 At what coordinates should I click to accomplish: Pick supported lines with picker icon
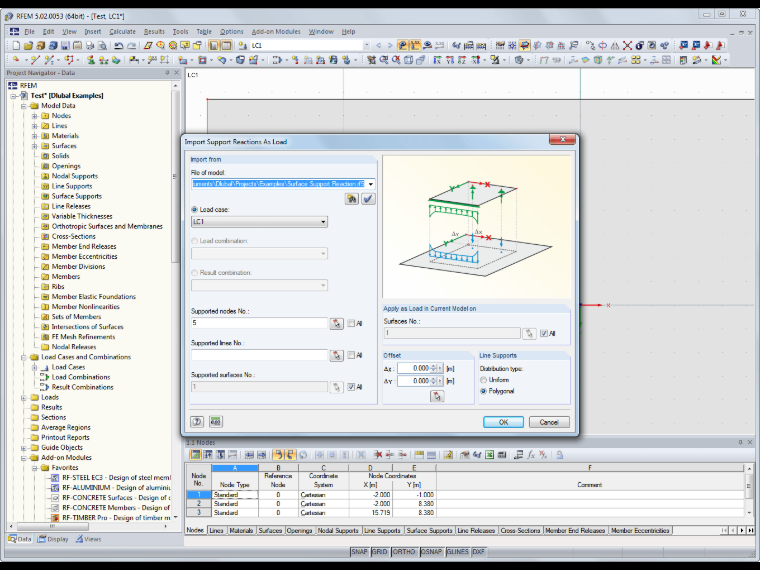(x=336, y=355)
